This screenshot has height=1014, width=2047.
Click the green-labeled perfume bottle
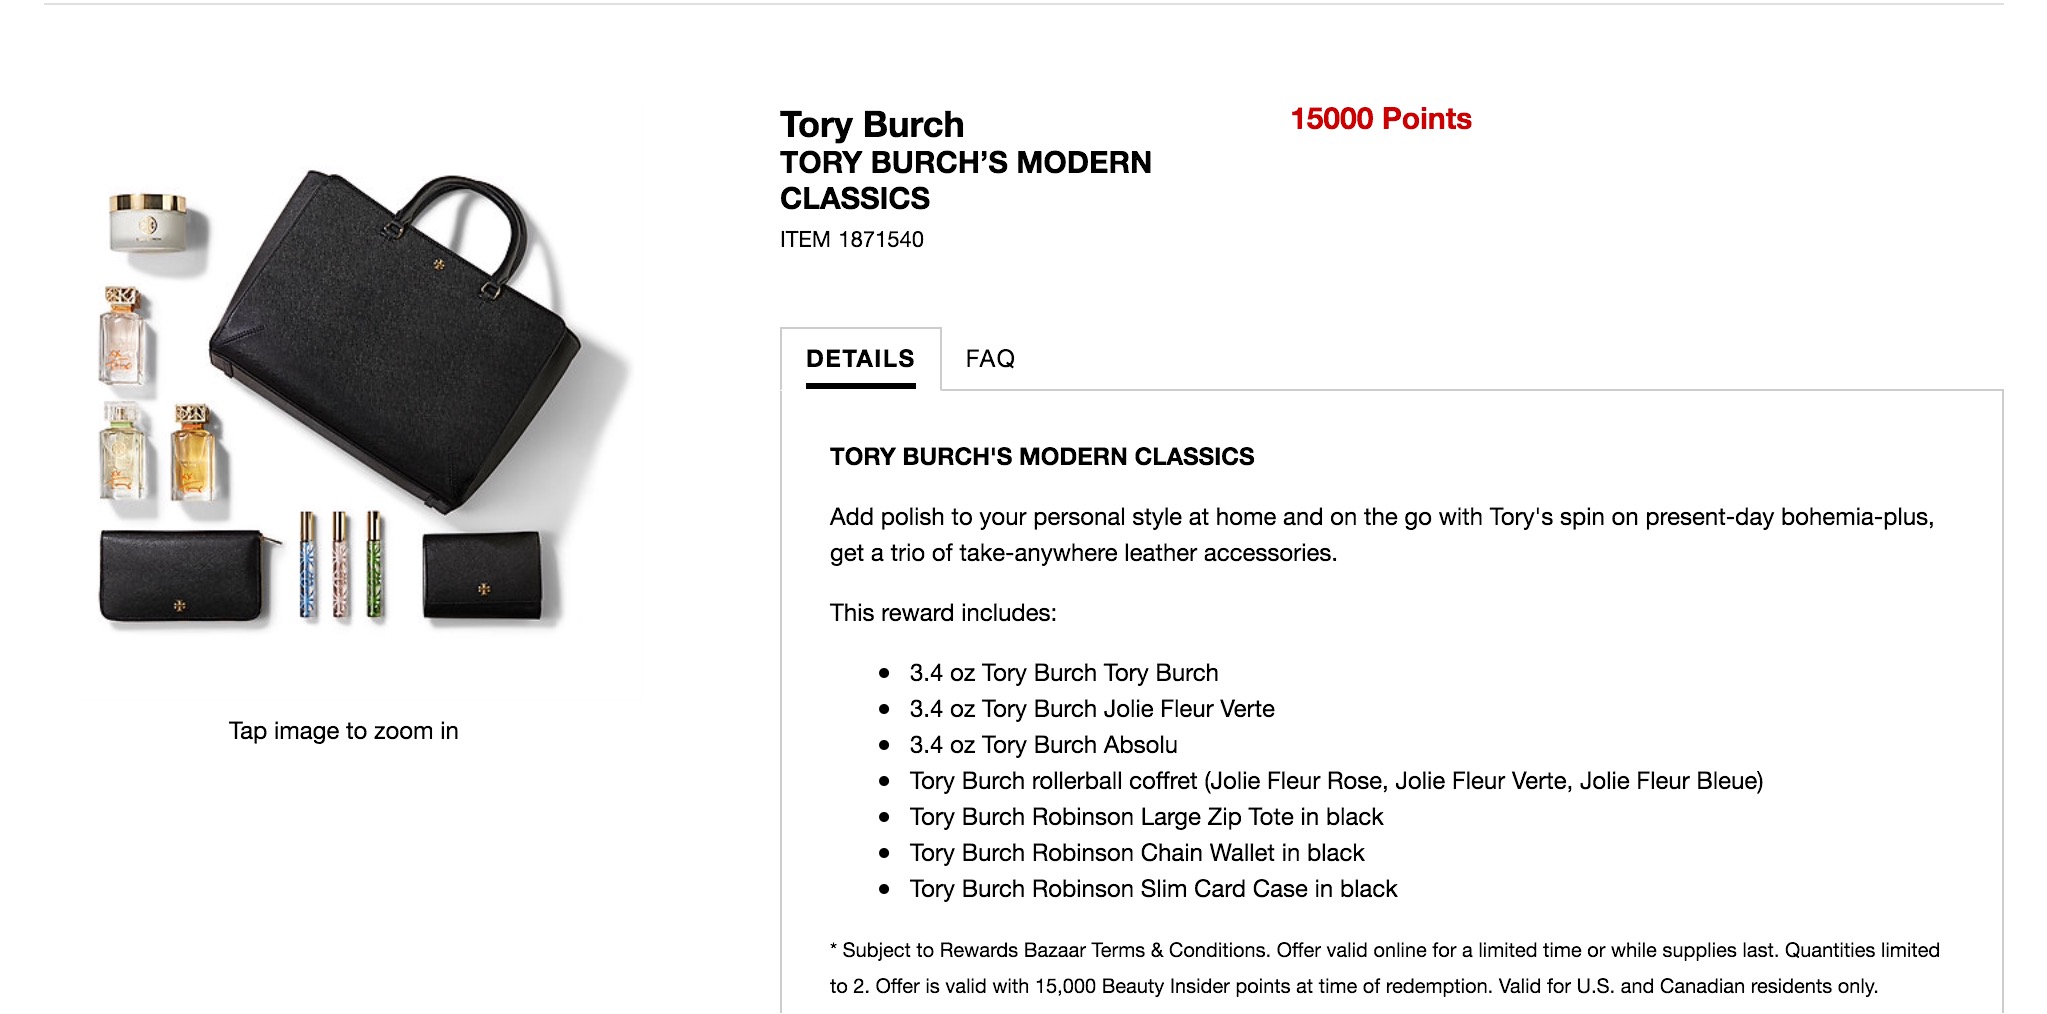[122, 452]
